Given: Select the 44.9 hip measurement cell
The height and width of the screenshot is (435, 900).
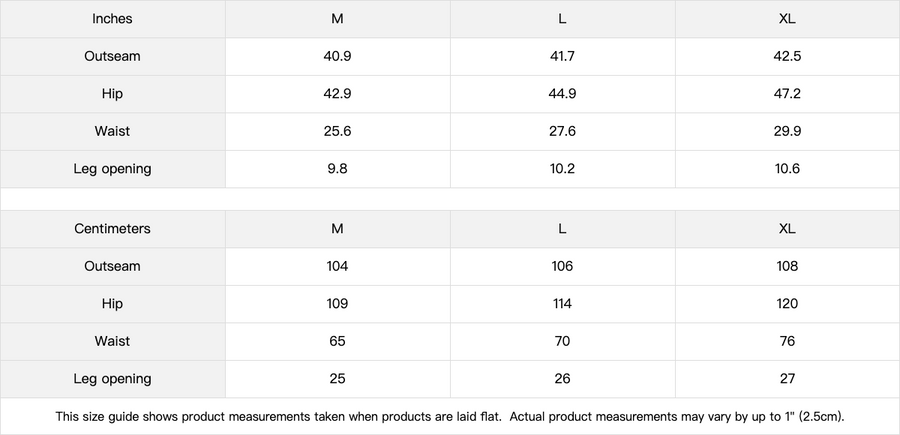Looking at the screenshot, I should tap(562, 94).
